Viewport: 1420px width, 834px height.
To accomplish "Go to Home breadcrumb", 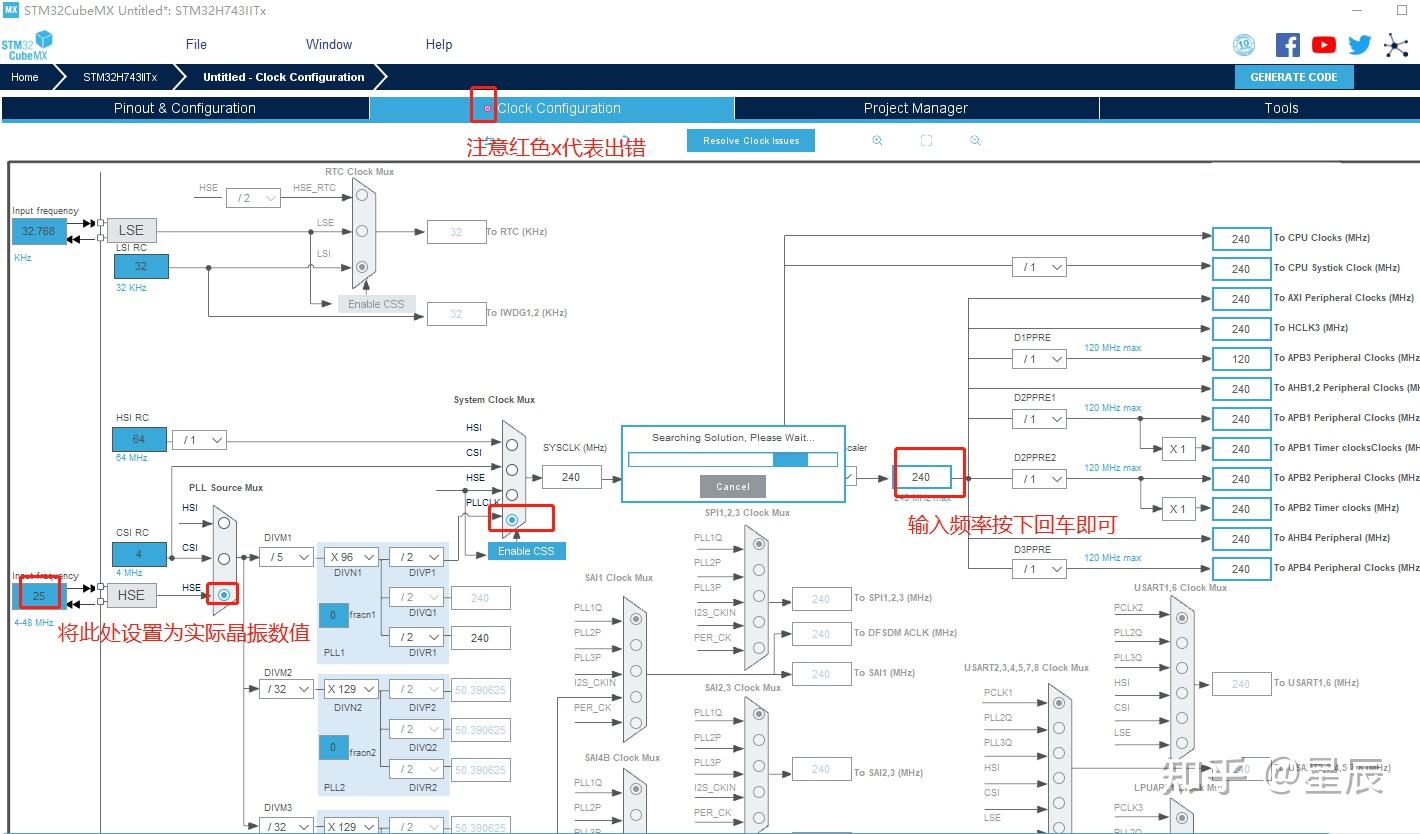I will (x=25, y=77).
